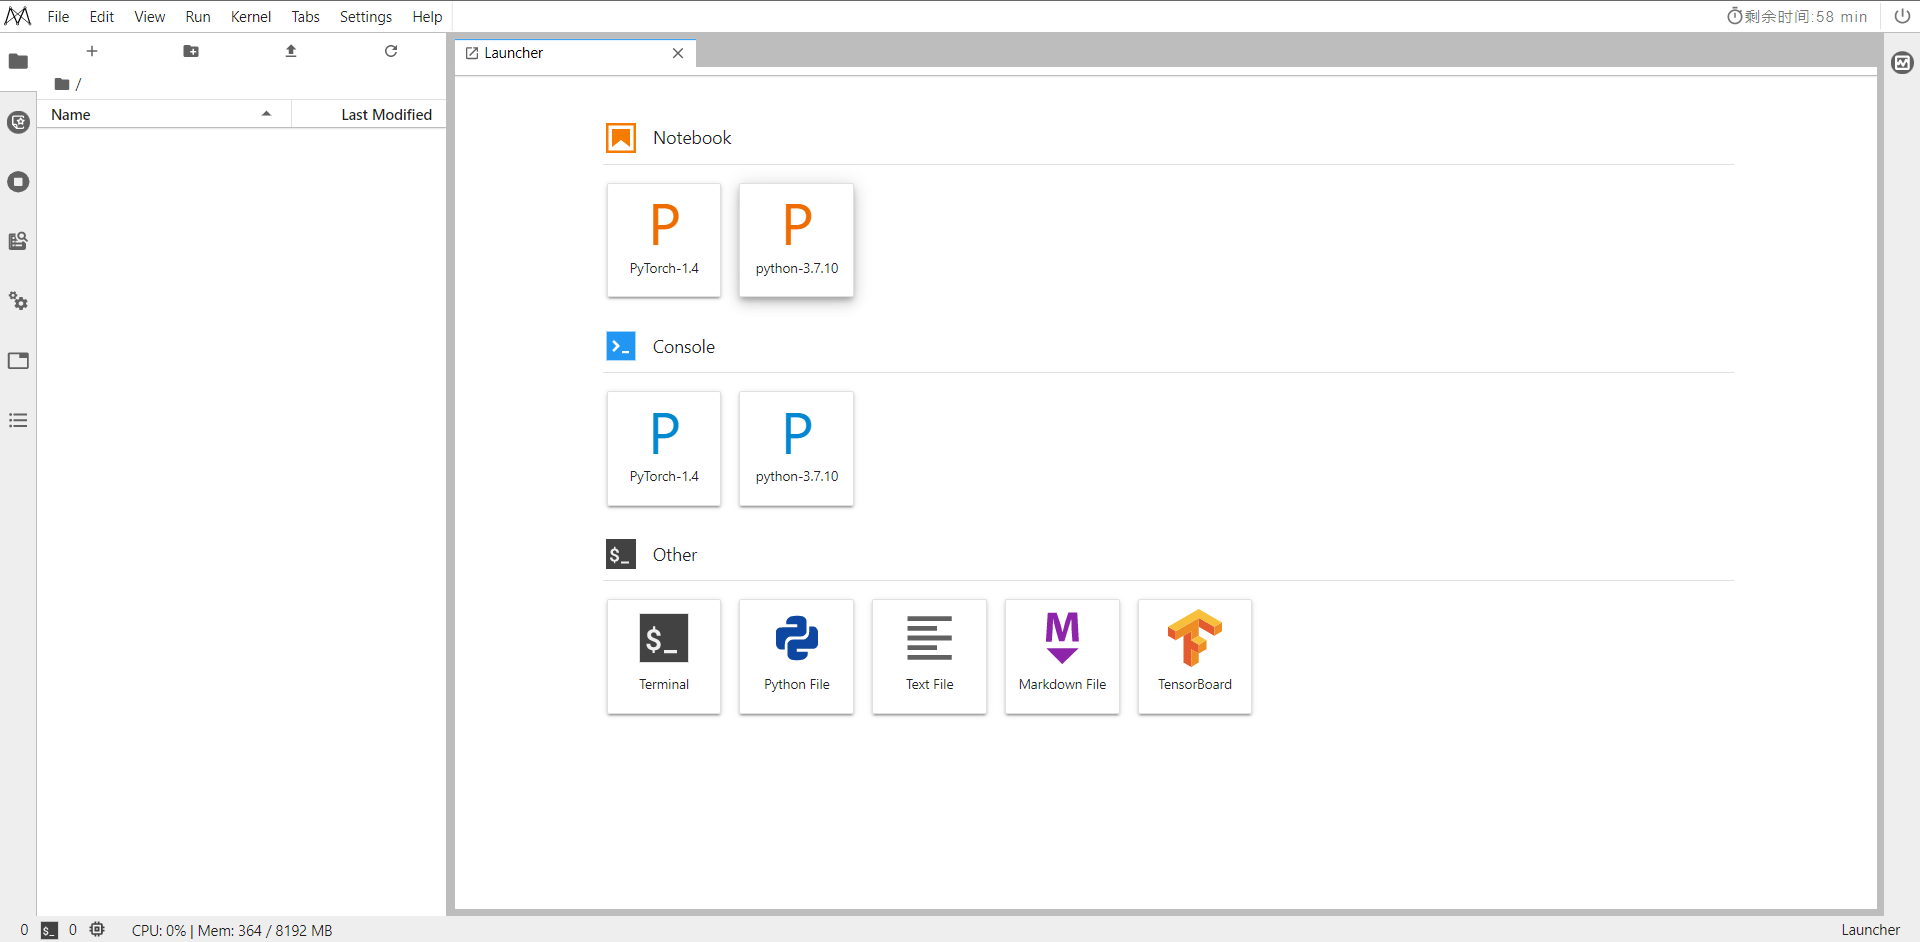Click the Launcher label in status bar
This screenshot has height=942, width=1920.
pos(1870,930)
